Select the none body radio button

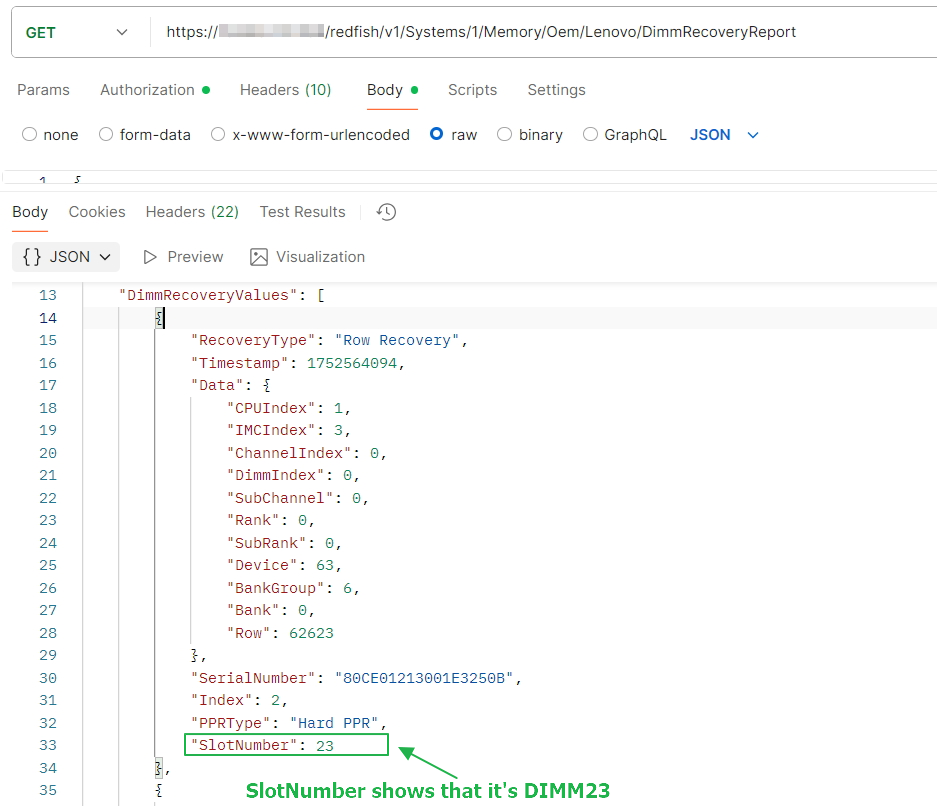[29, 135]
